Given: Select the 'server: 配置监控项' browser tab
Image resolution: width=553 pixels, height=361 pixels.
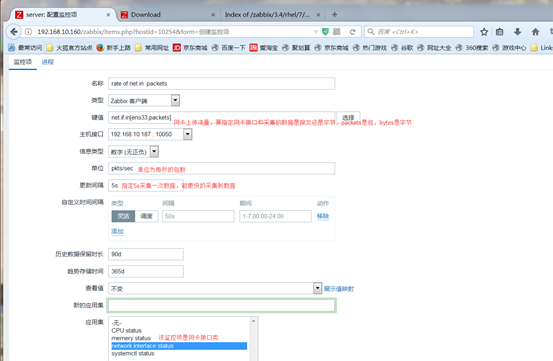Looking at the screenshot, I should point(62,15).
